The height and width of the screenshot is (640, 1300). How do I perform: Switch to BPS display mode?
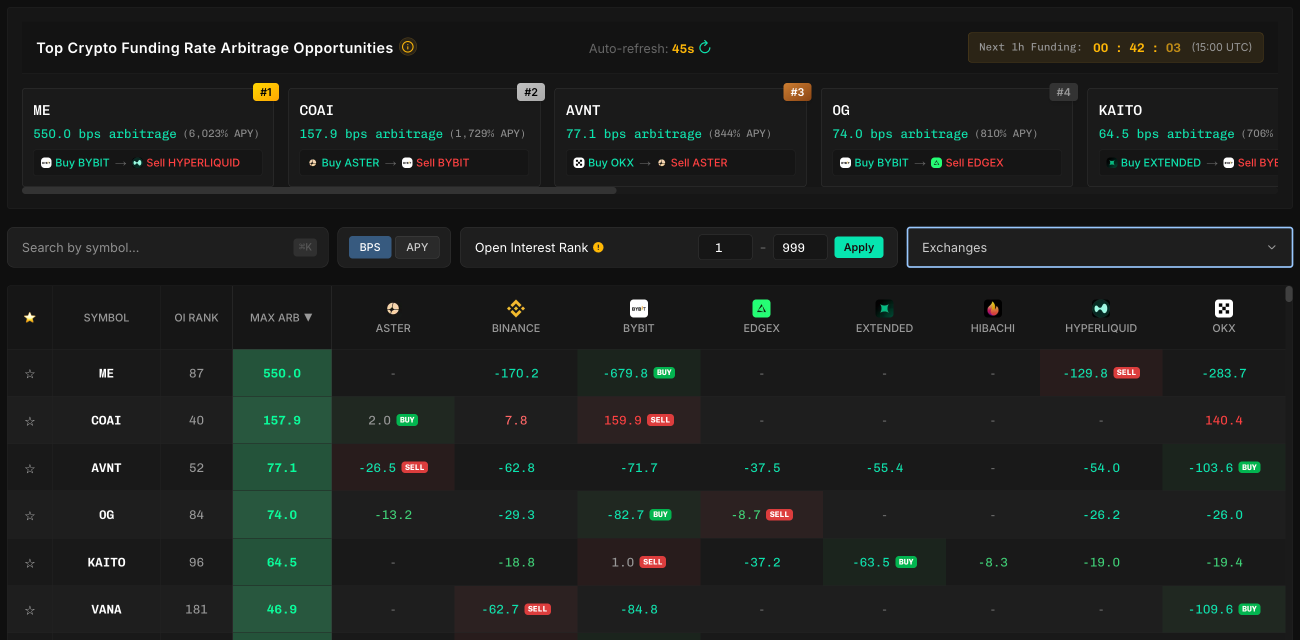369,246
